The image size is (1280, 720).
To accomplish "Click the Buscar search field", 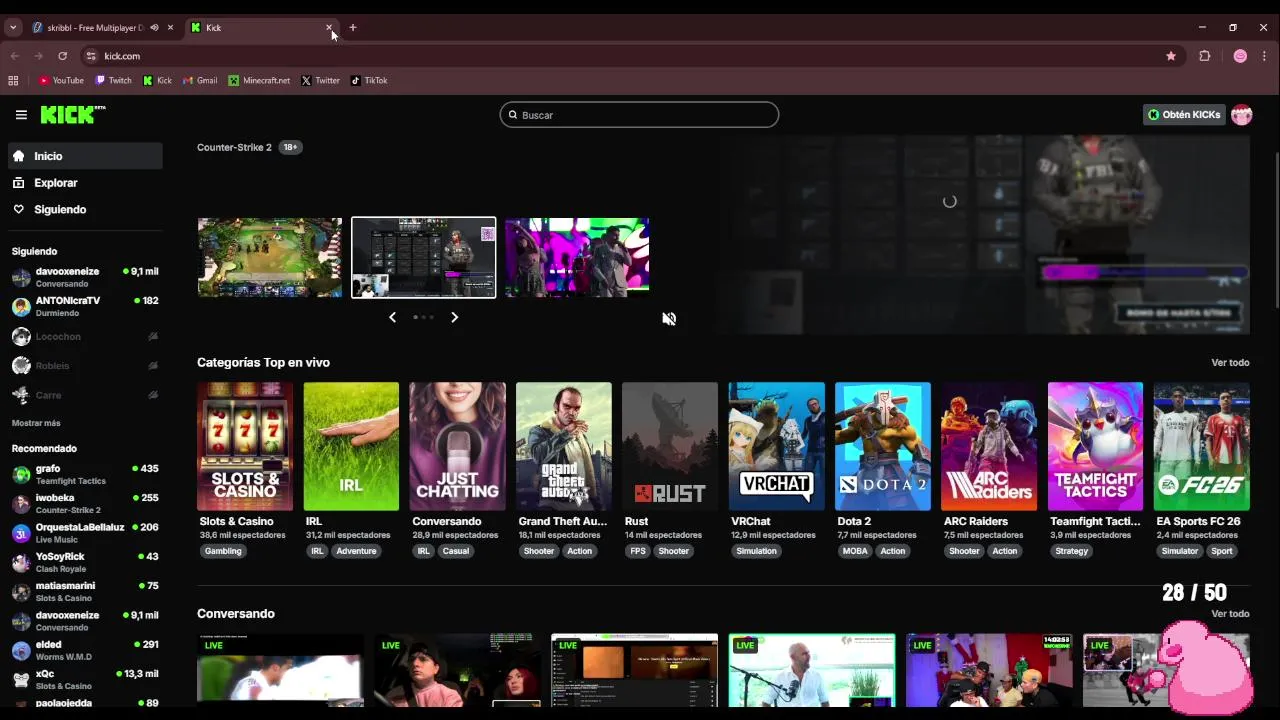I will (x=639, y=115).
